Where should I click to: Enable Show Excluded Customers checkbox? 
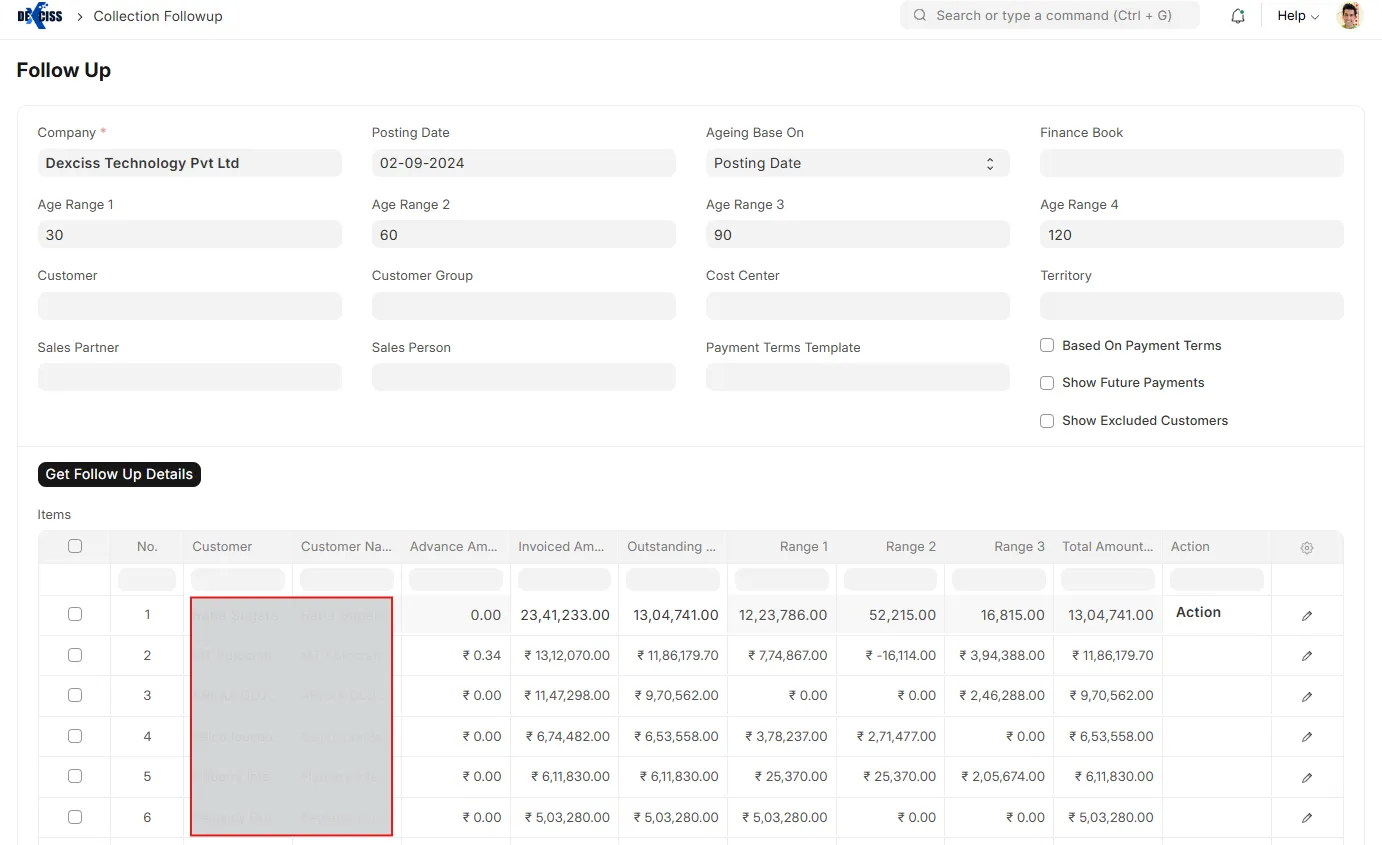(1047, 421)
